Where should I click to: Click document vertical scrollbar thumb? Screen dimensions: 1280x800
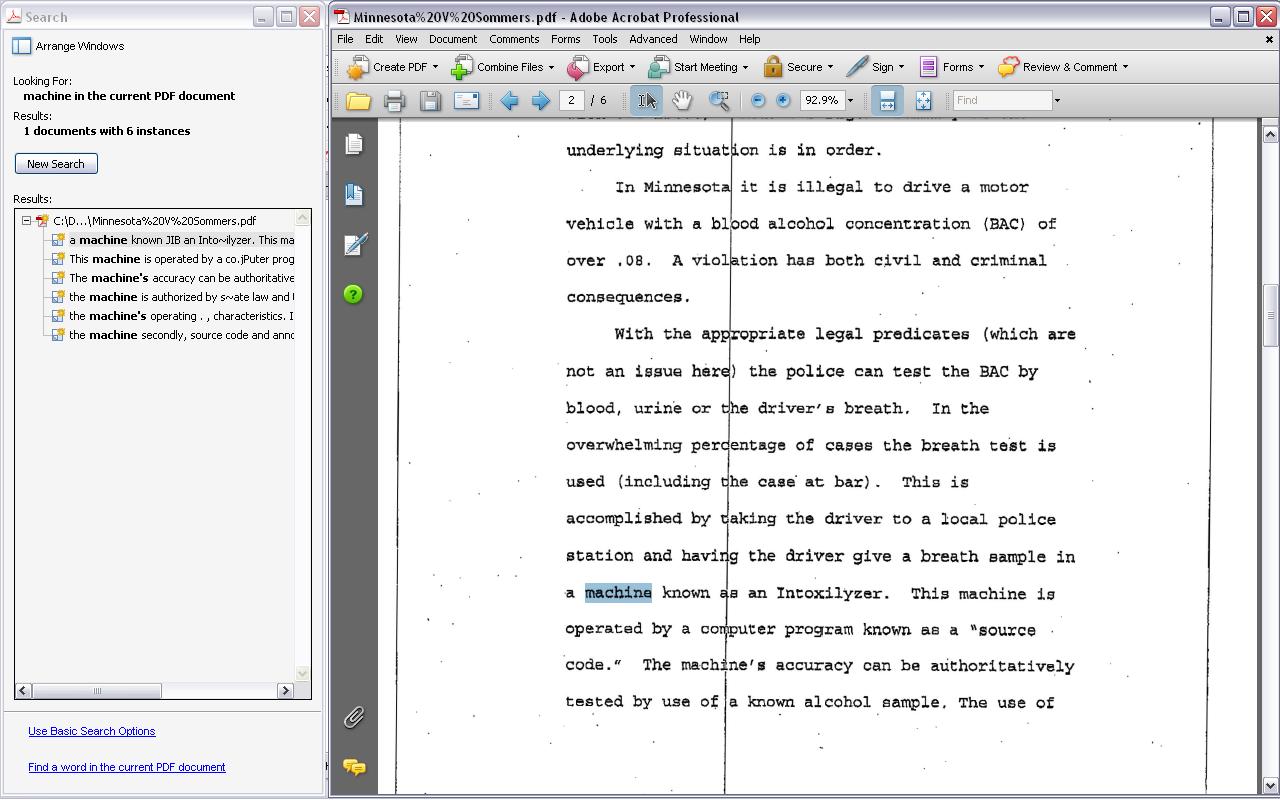click(1270, 316)
